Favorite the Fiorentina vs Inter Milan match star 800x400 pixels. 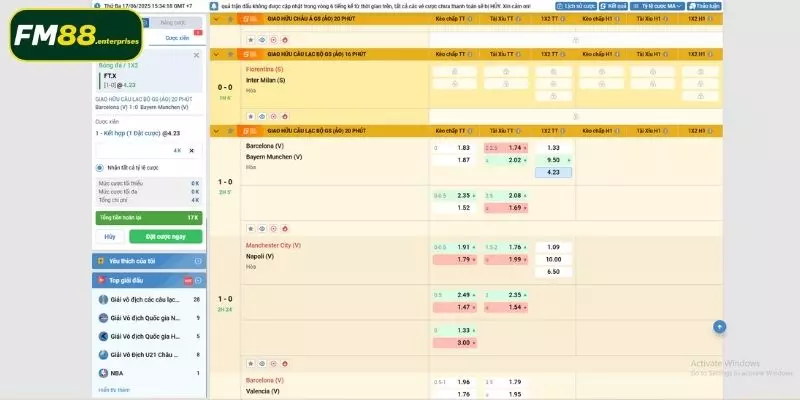[x=251, y=116]
